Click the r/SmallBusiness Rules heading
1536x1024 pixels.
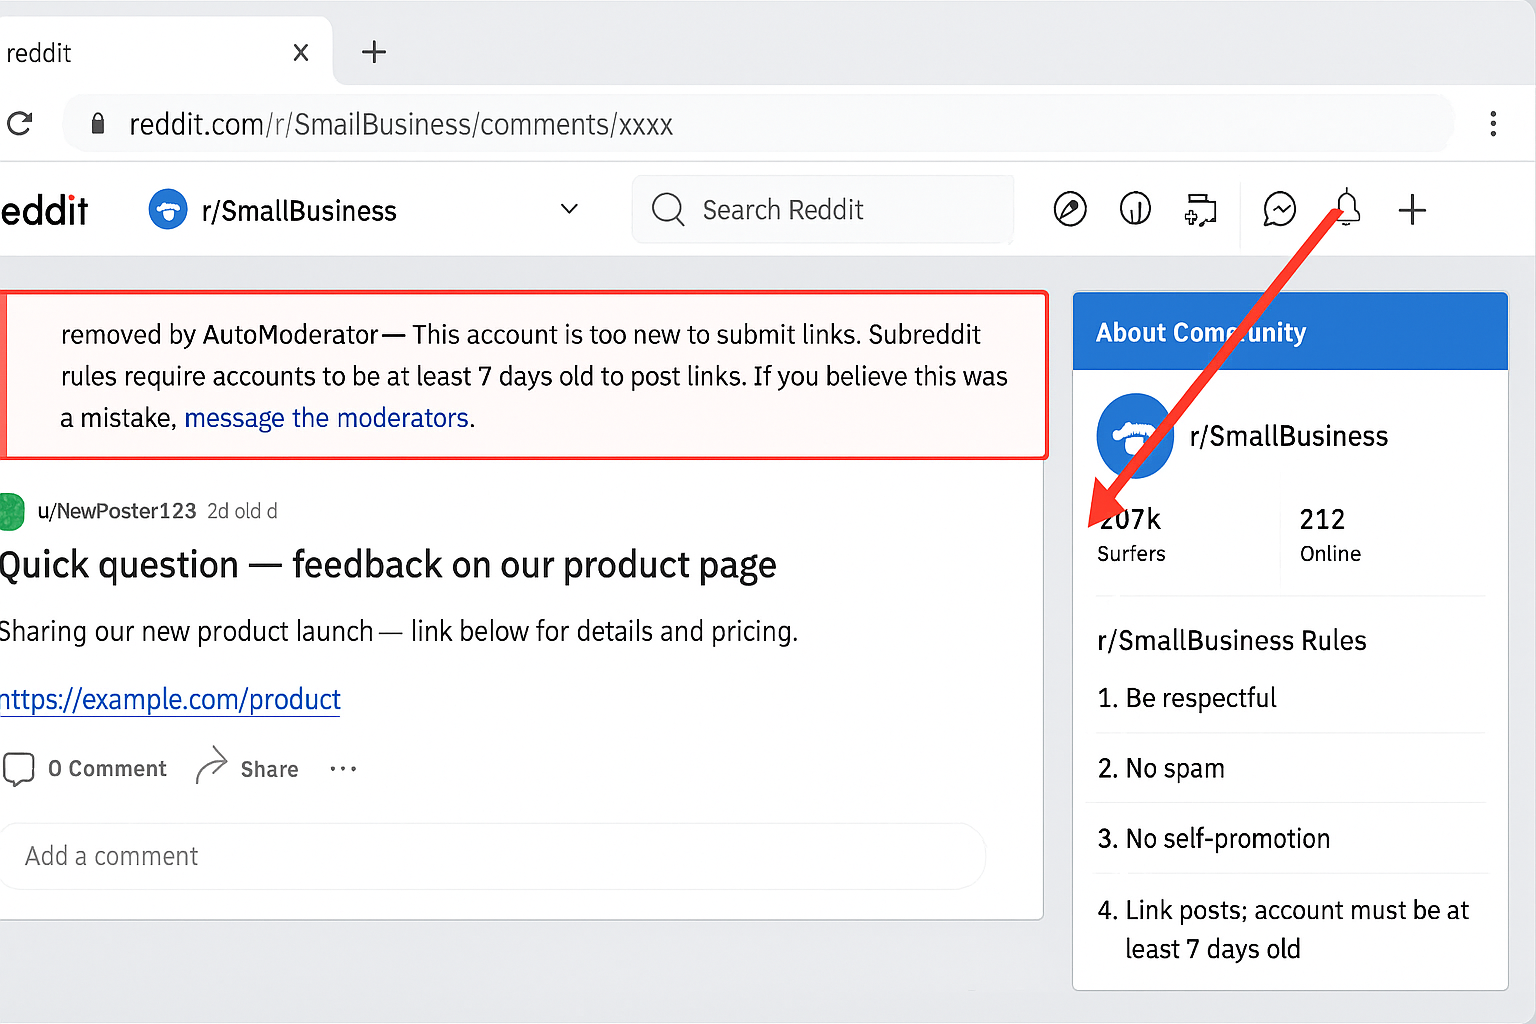(1232, 640)
